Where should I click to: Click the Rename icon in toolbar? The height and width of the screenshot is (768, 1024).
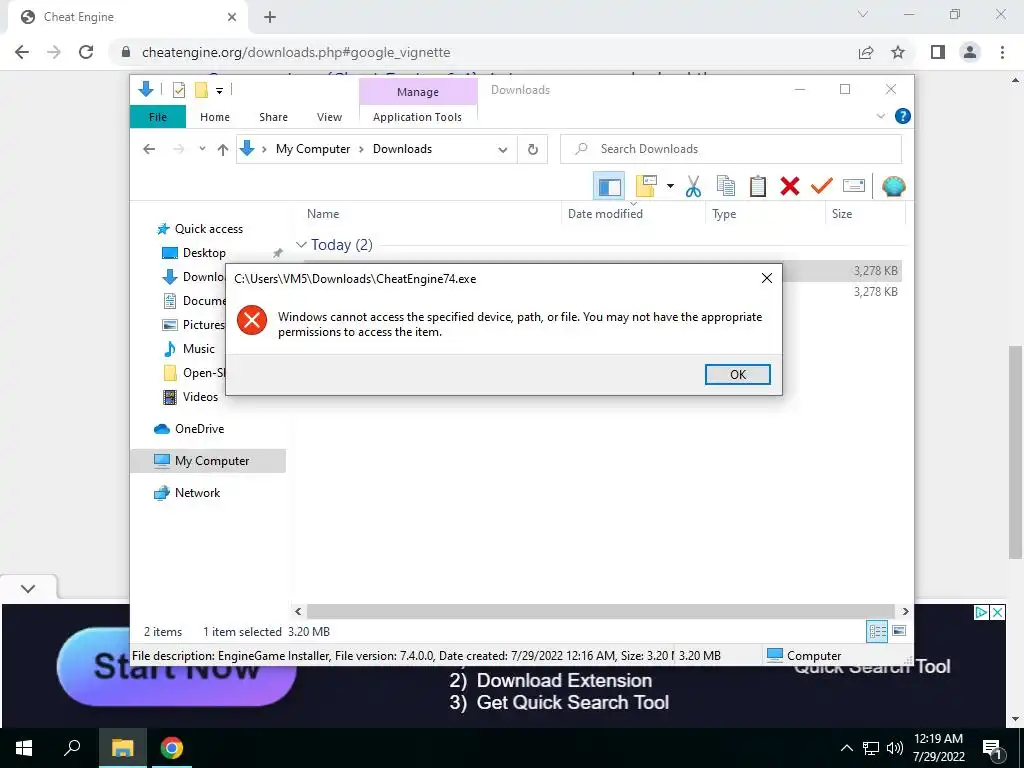[854, 186]
